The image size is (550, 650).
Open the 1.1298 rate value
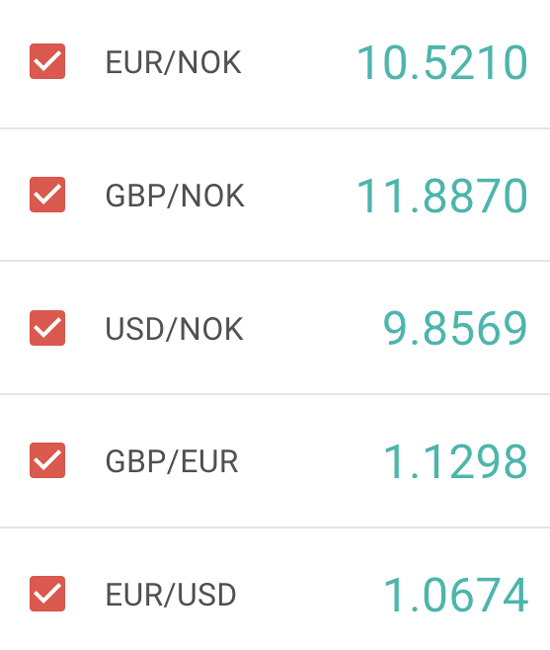455,461
